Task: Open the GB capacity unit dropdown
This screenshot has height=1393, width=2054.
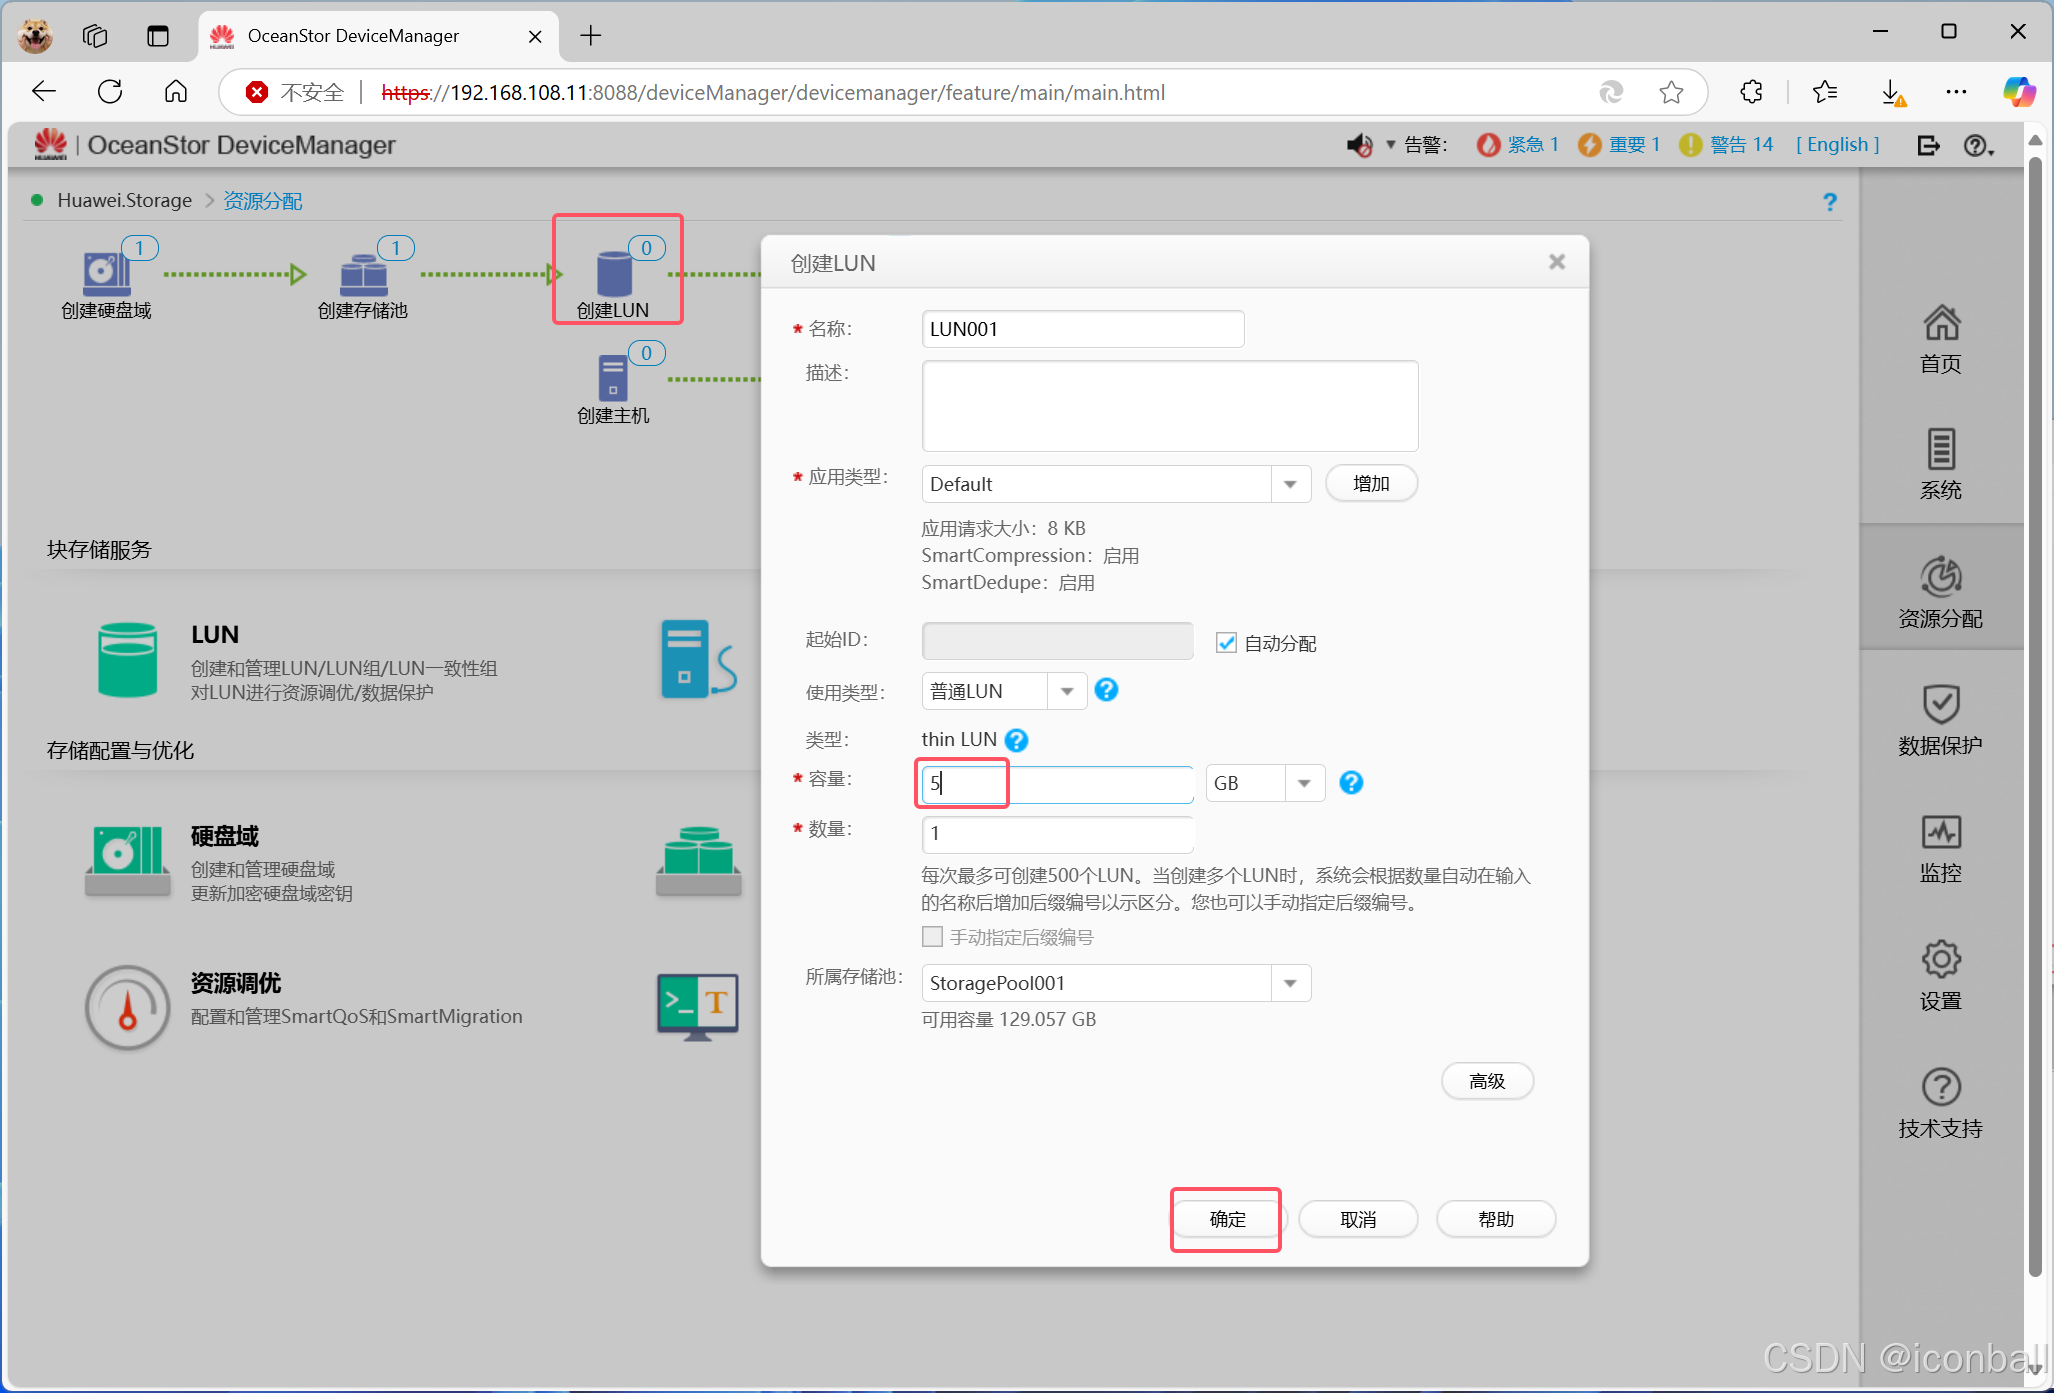Action: [1304, 783]
